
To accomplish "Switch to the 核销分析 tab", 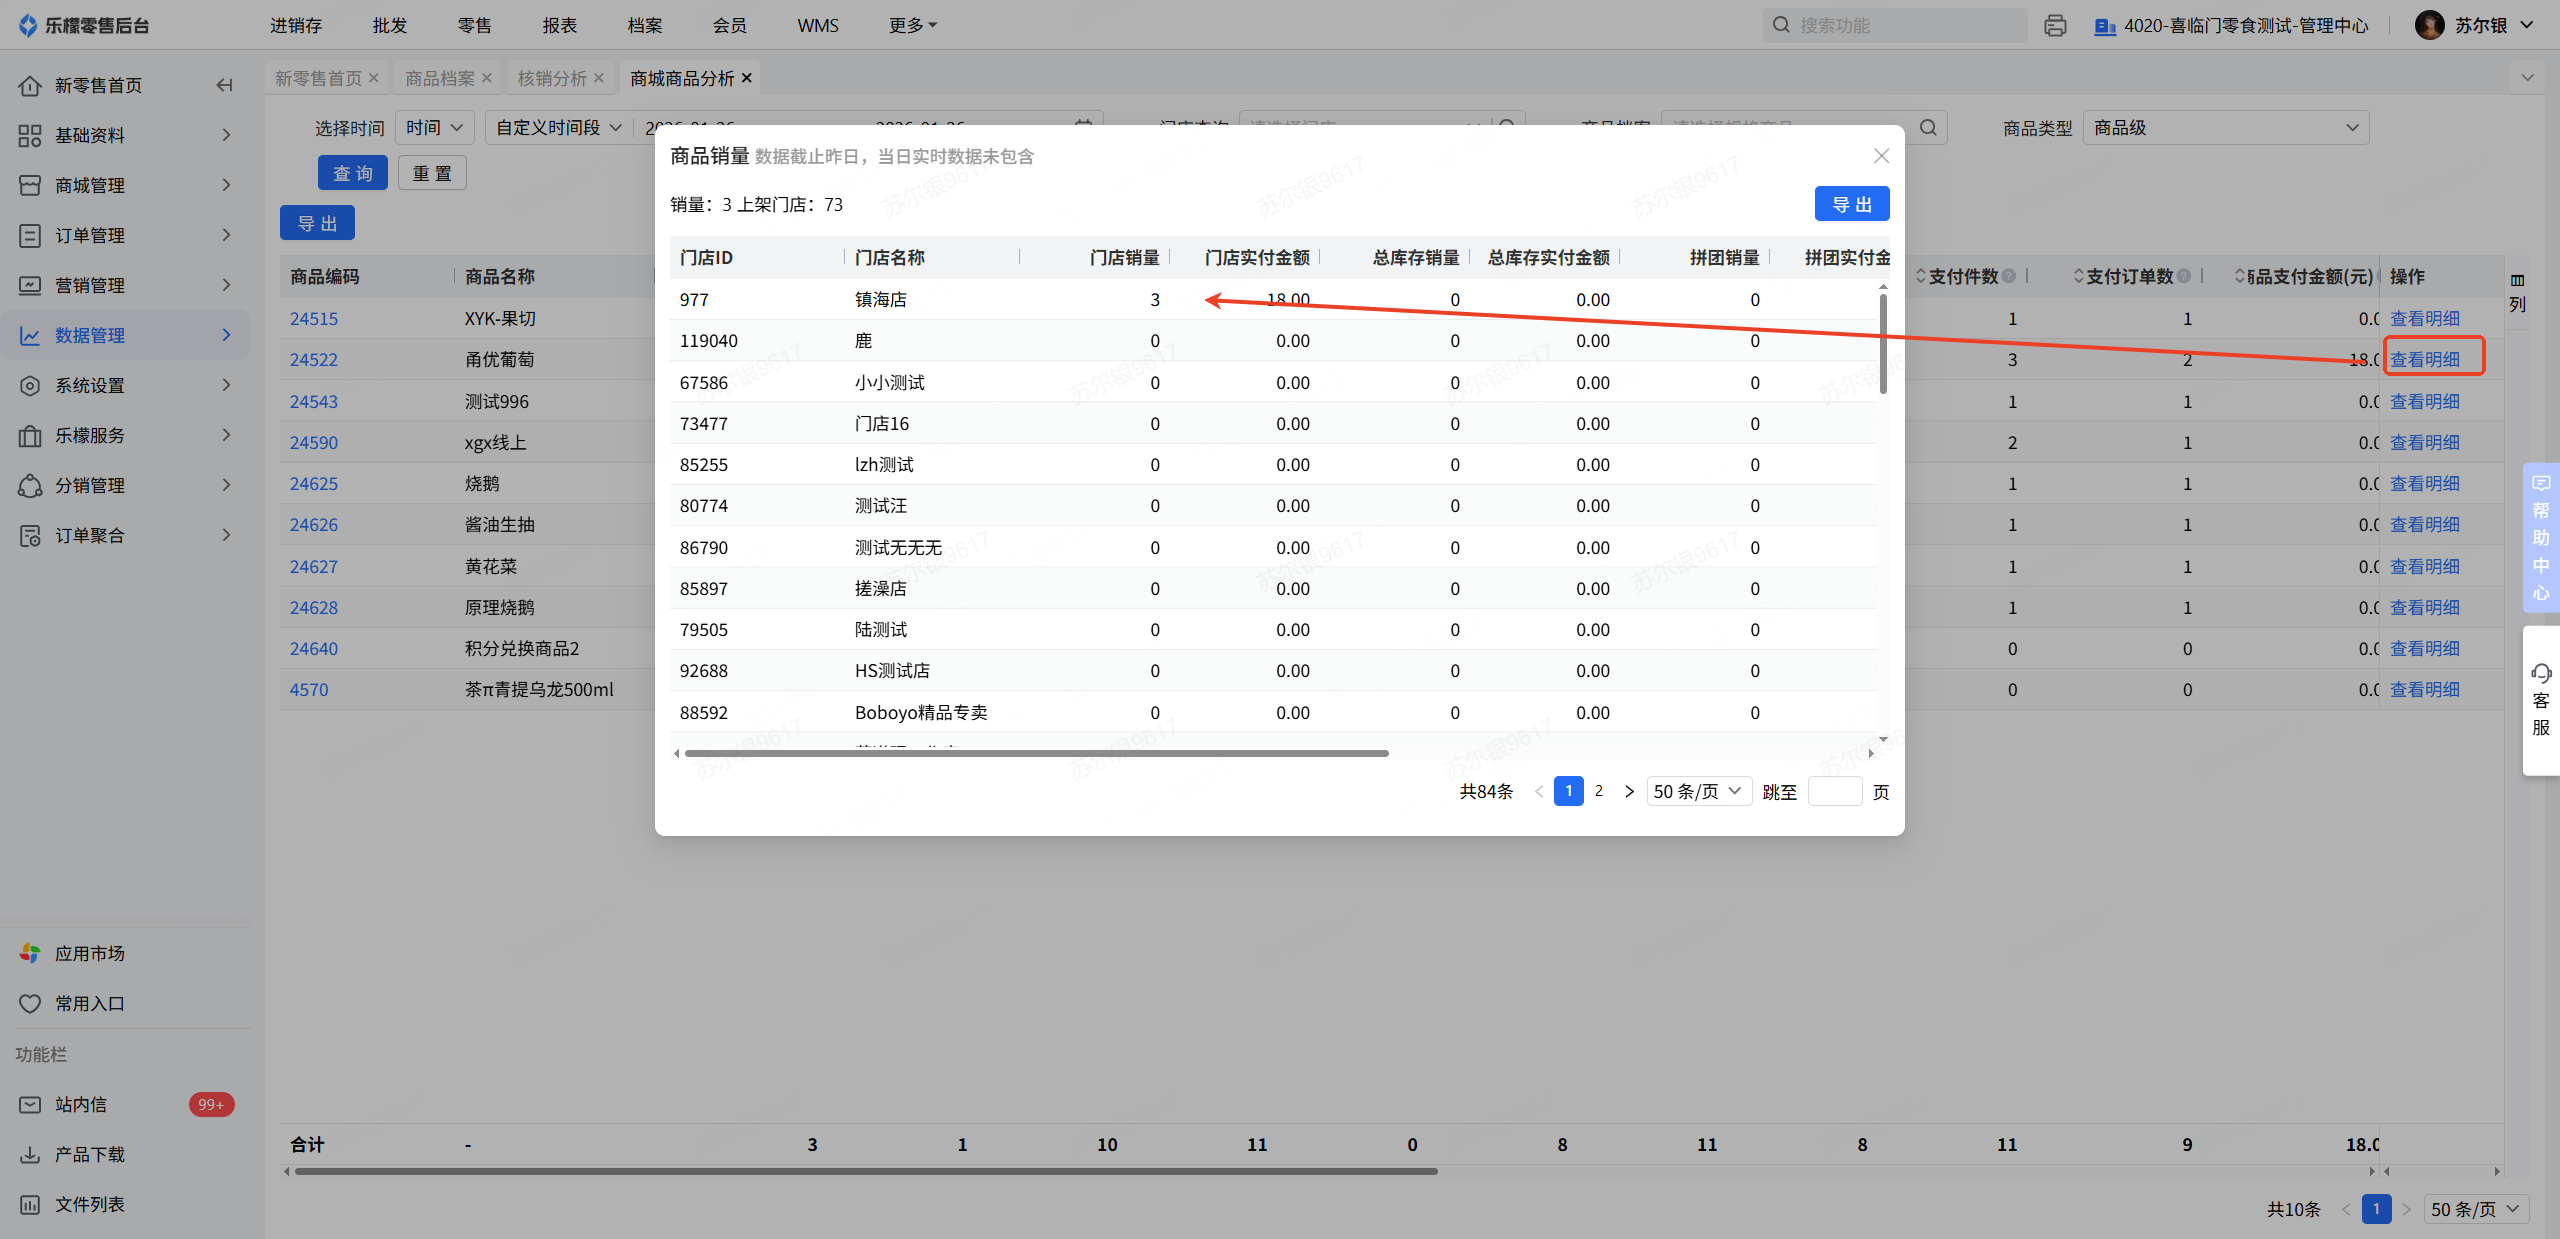I will pyautogui.click(x=552, y=78).
